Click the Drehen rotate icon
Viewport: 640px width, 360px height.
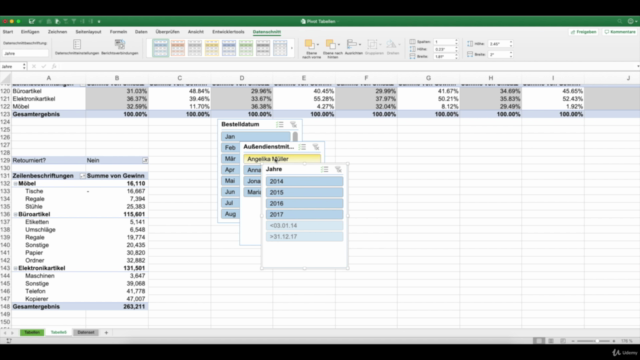point(391,44)
